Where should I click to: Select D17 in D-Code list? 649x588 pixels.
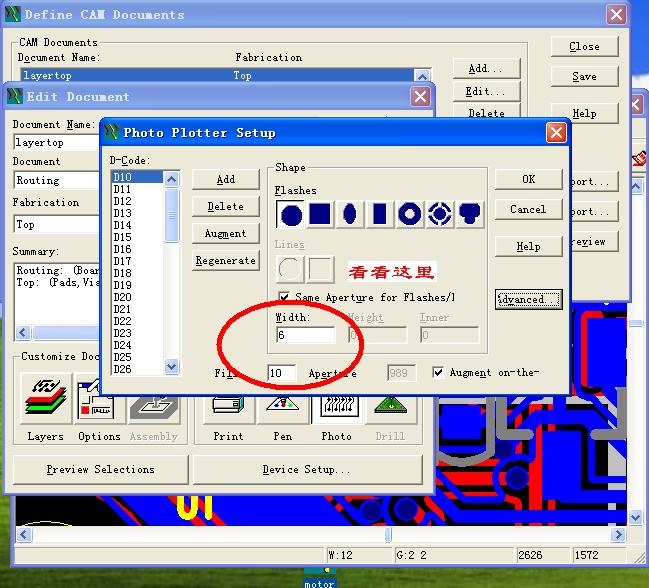(x=137, y=261)
